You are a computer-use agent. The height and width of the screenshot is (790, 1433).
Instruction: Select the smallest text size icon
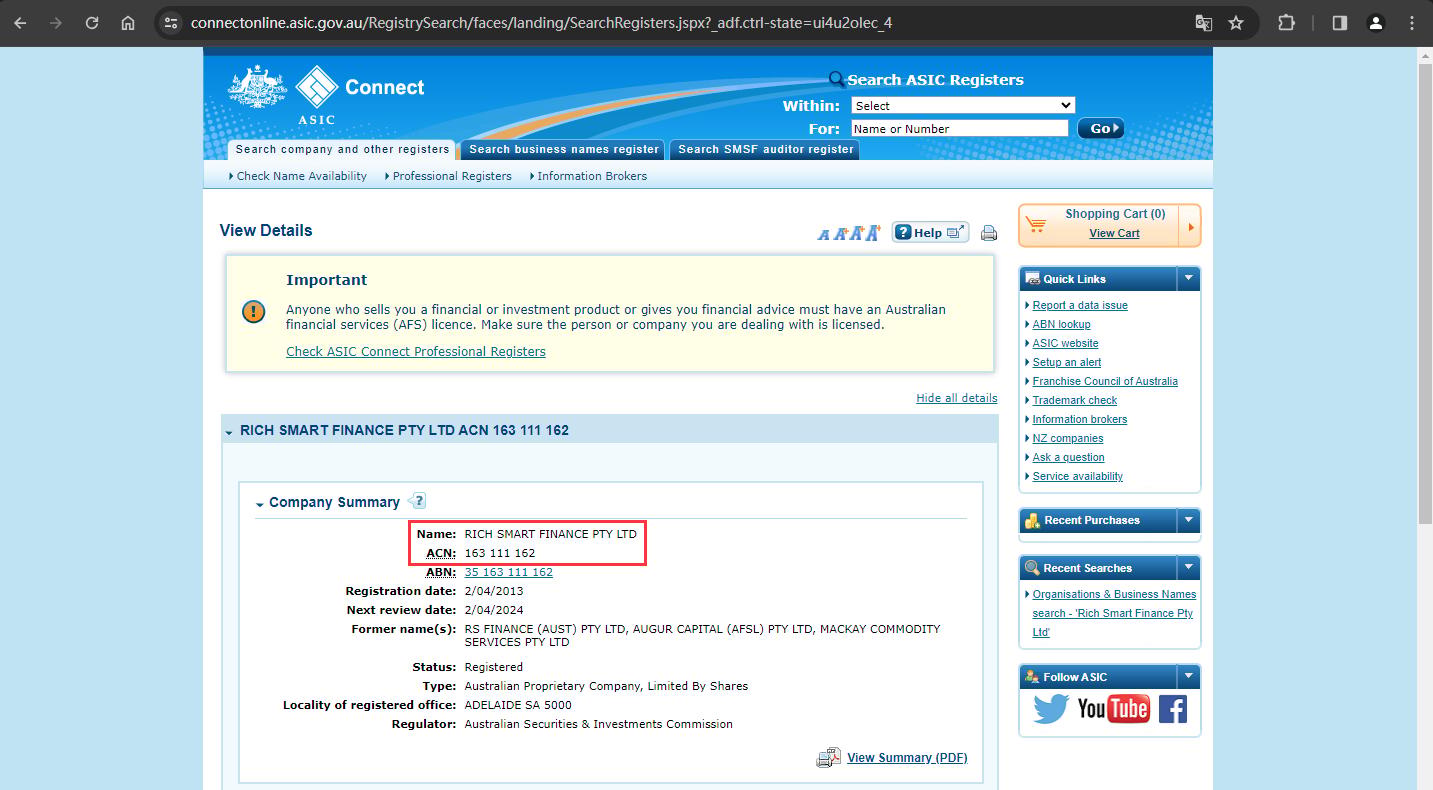[823, 234]
